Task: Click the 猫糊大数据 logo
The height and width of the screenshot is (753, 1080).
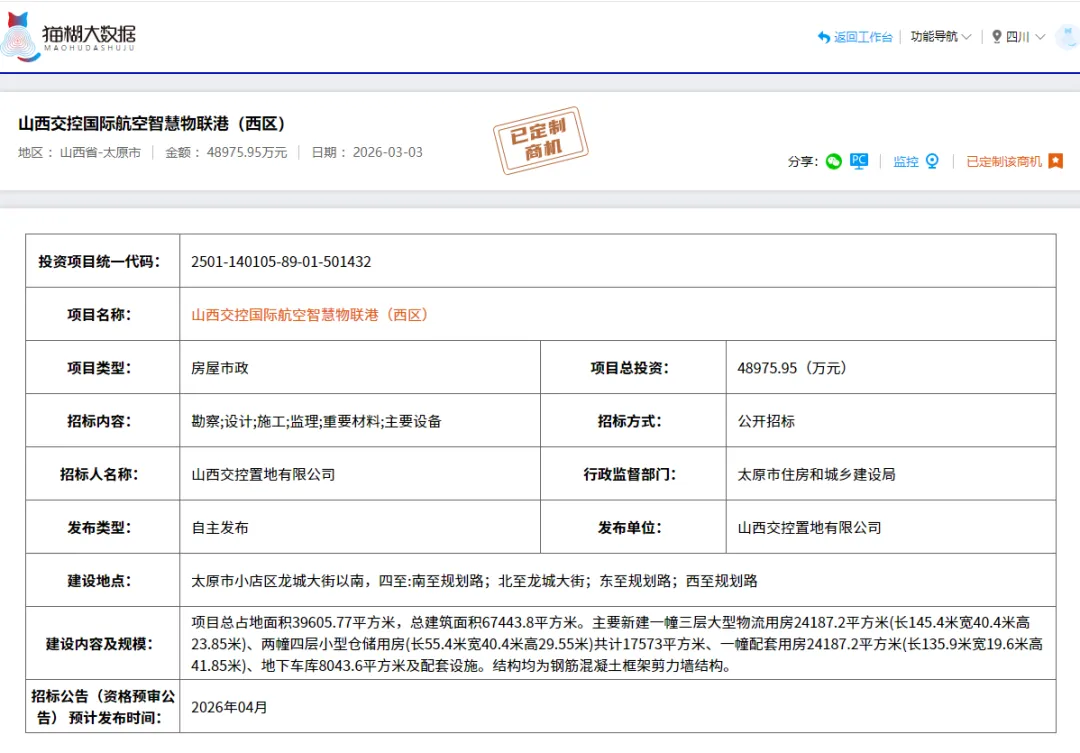Action: (69, 37)
